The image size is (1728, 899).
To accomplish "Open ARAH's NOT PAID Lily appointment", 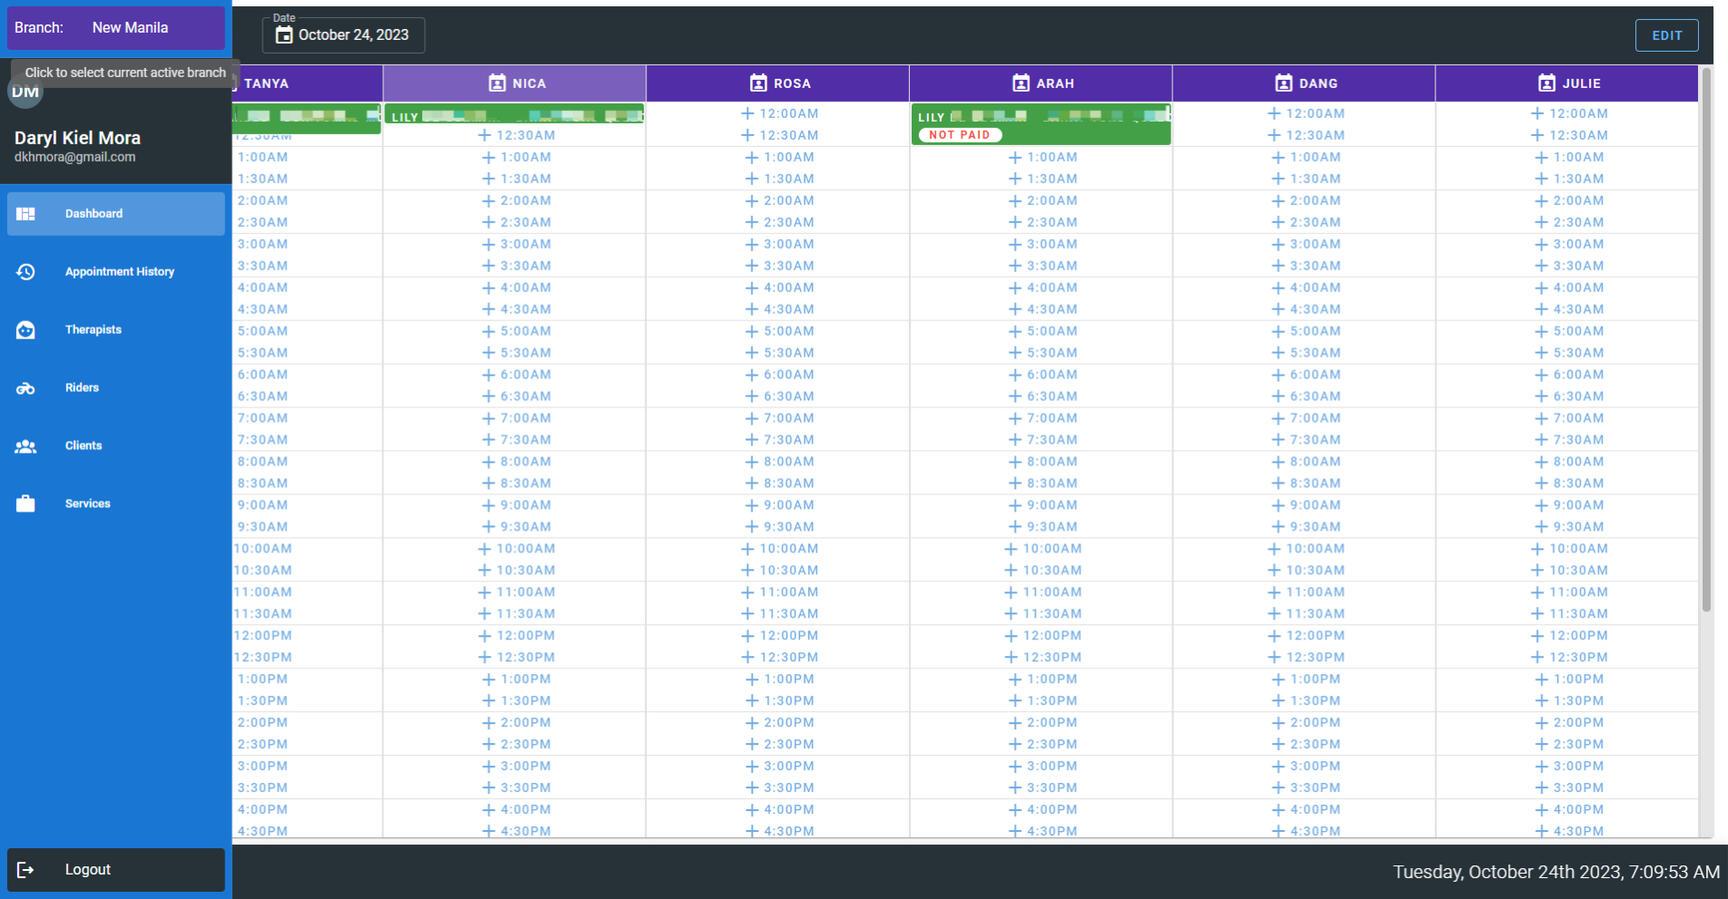I will coord(1040,125).
